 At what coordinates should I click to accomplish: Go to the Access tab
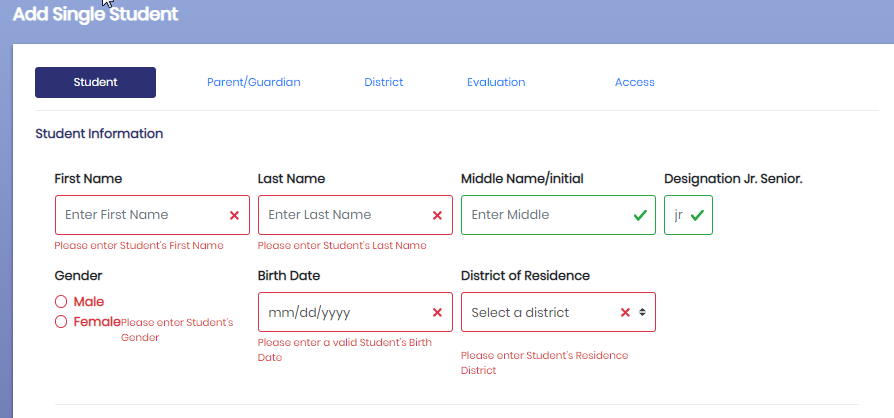635,82
